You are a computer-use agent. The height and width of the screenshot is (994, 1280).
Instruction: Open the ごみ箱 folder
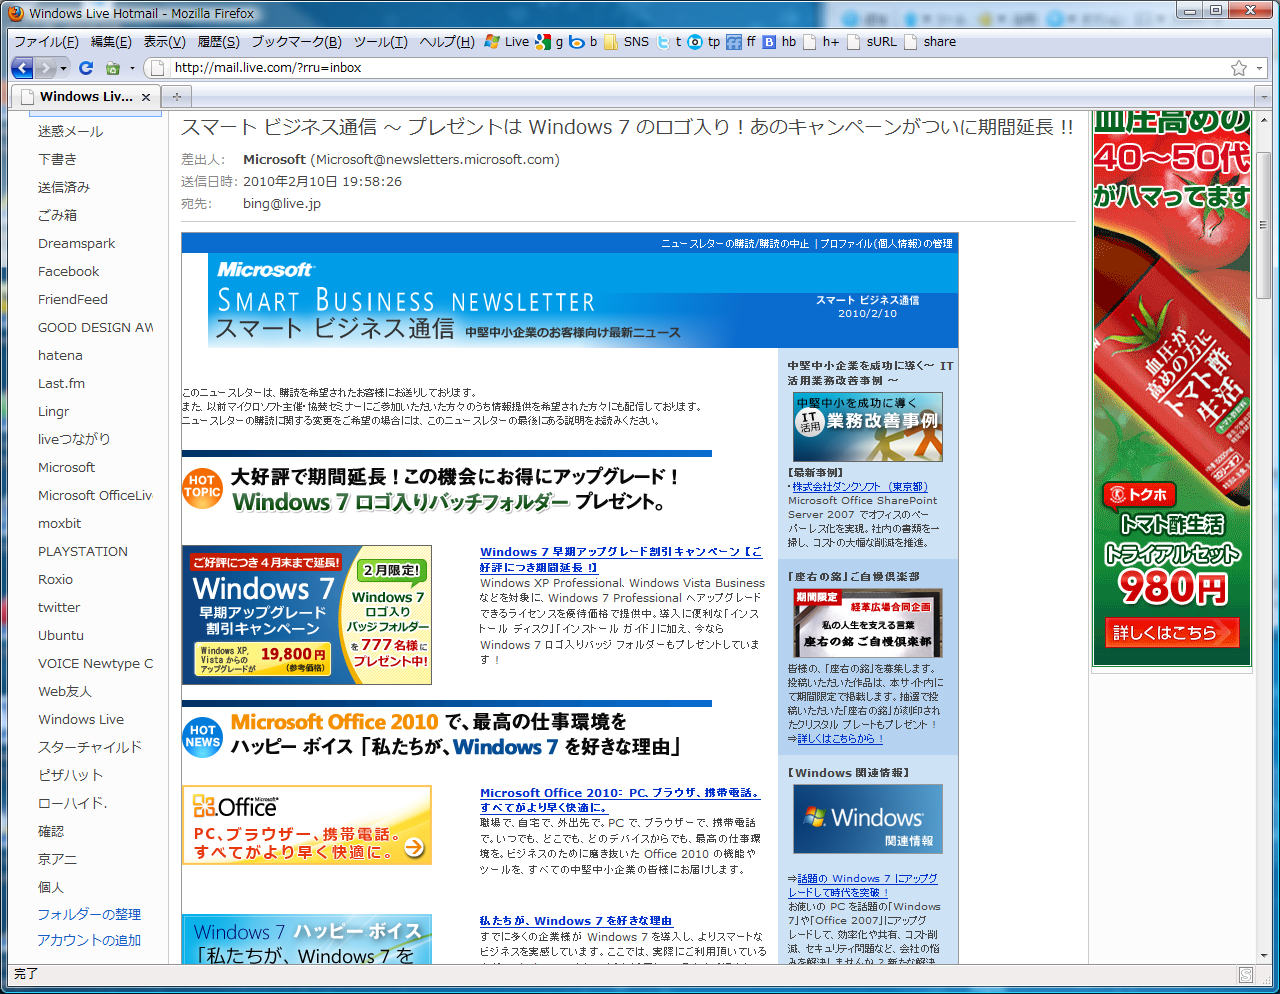coord(57,215)
